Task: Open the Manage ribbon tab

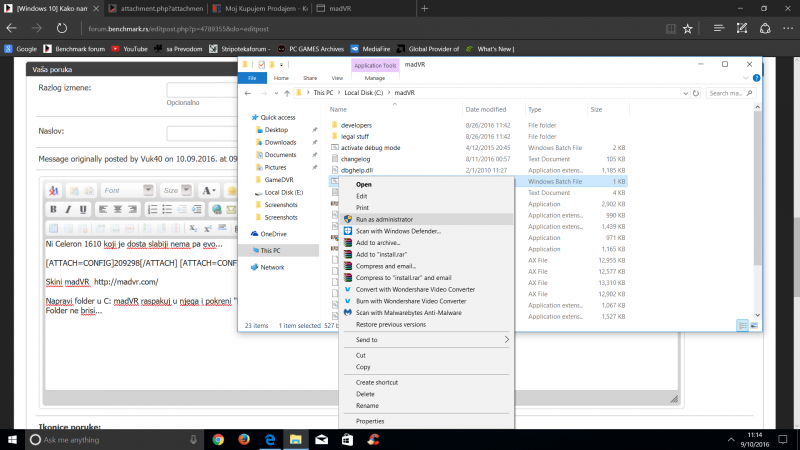Action: point(374,78)
